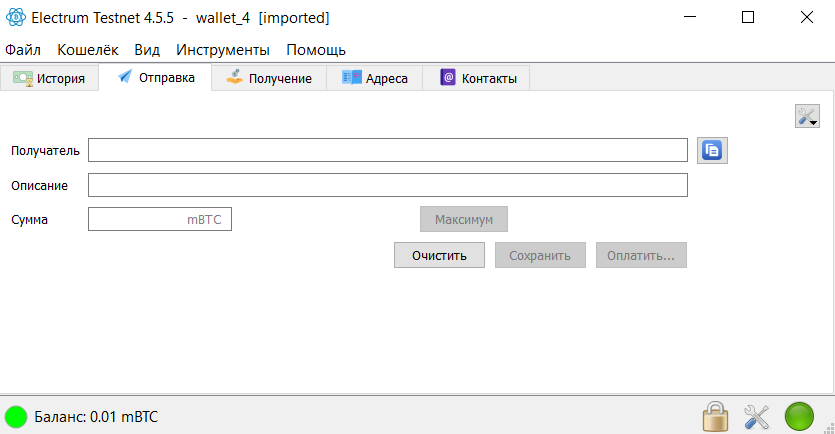Click the Получатель label
Image resolution: width=835 pixels, height=434 pixels.
(45, 151)
